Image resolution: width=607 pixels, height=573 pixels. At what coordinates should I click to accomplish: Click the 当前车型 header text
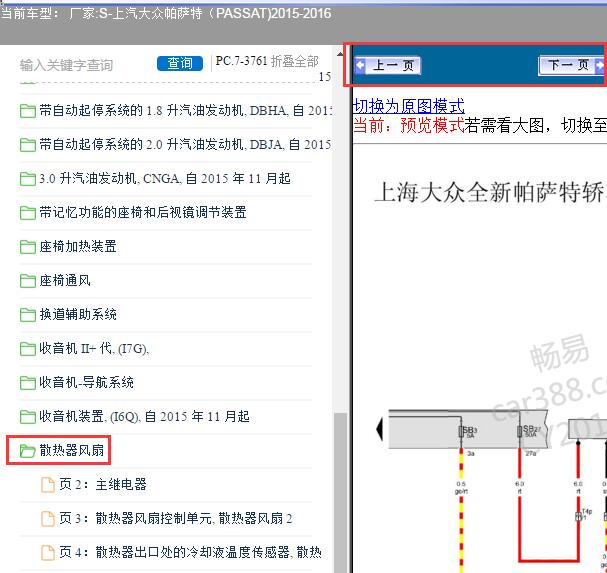166,14
